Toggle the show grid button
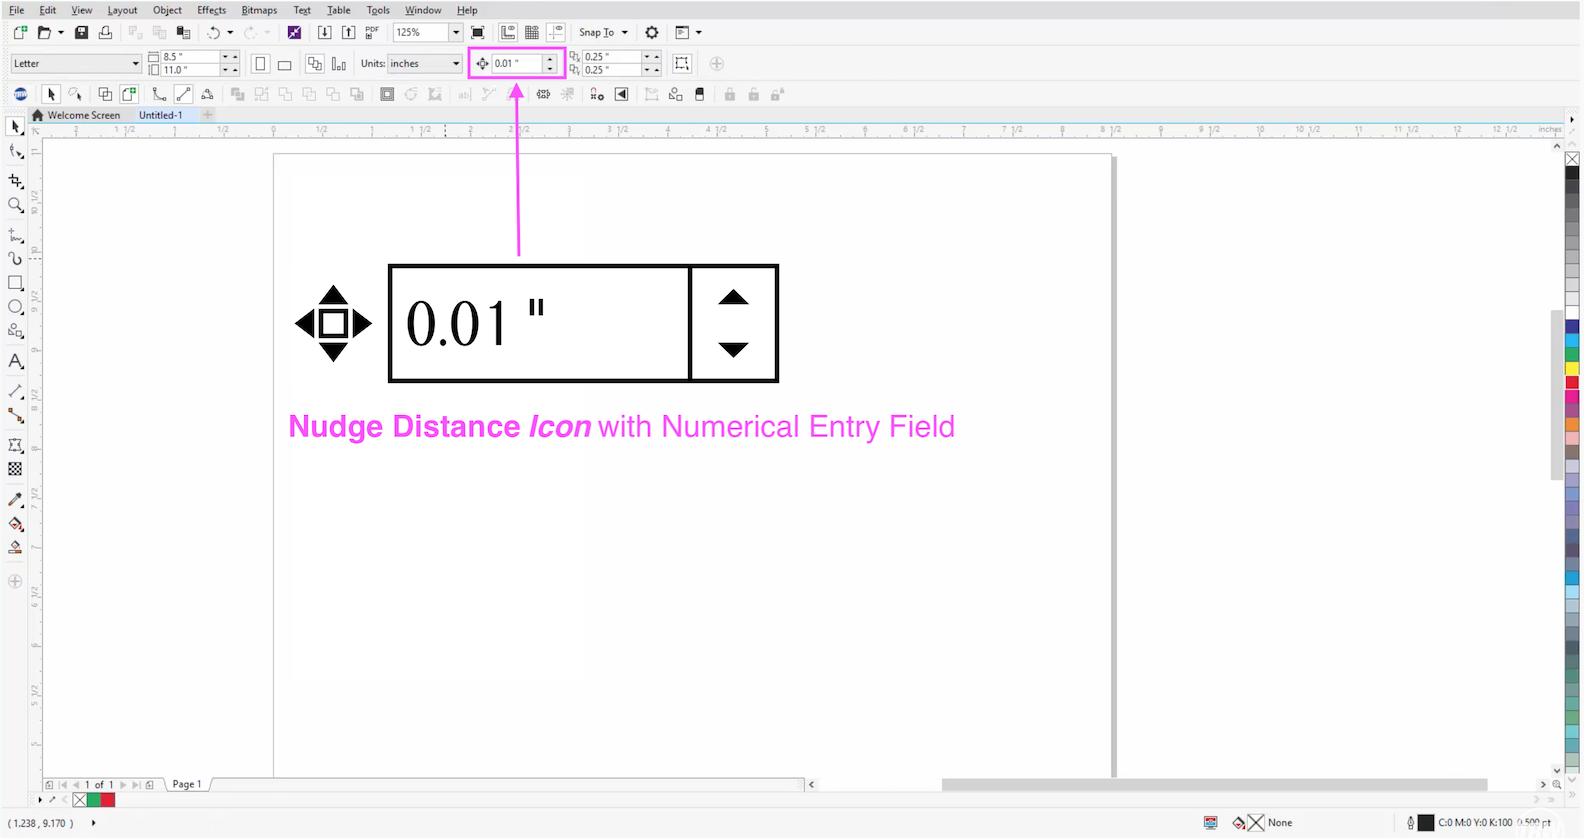1584x838 pixels. click(x=532, y=33)
